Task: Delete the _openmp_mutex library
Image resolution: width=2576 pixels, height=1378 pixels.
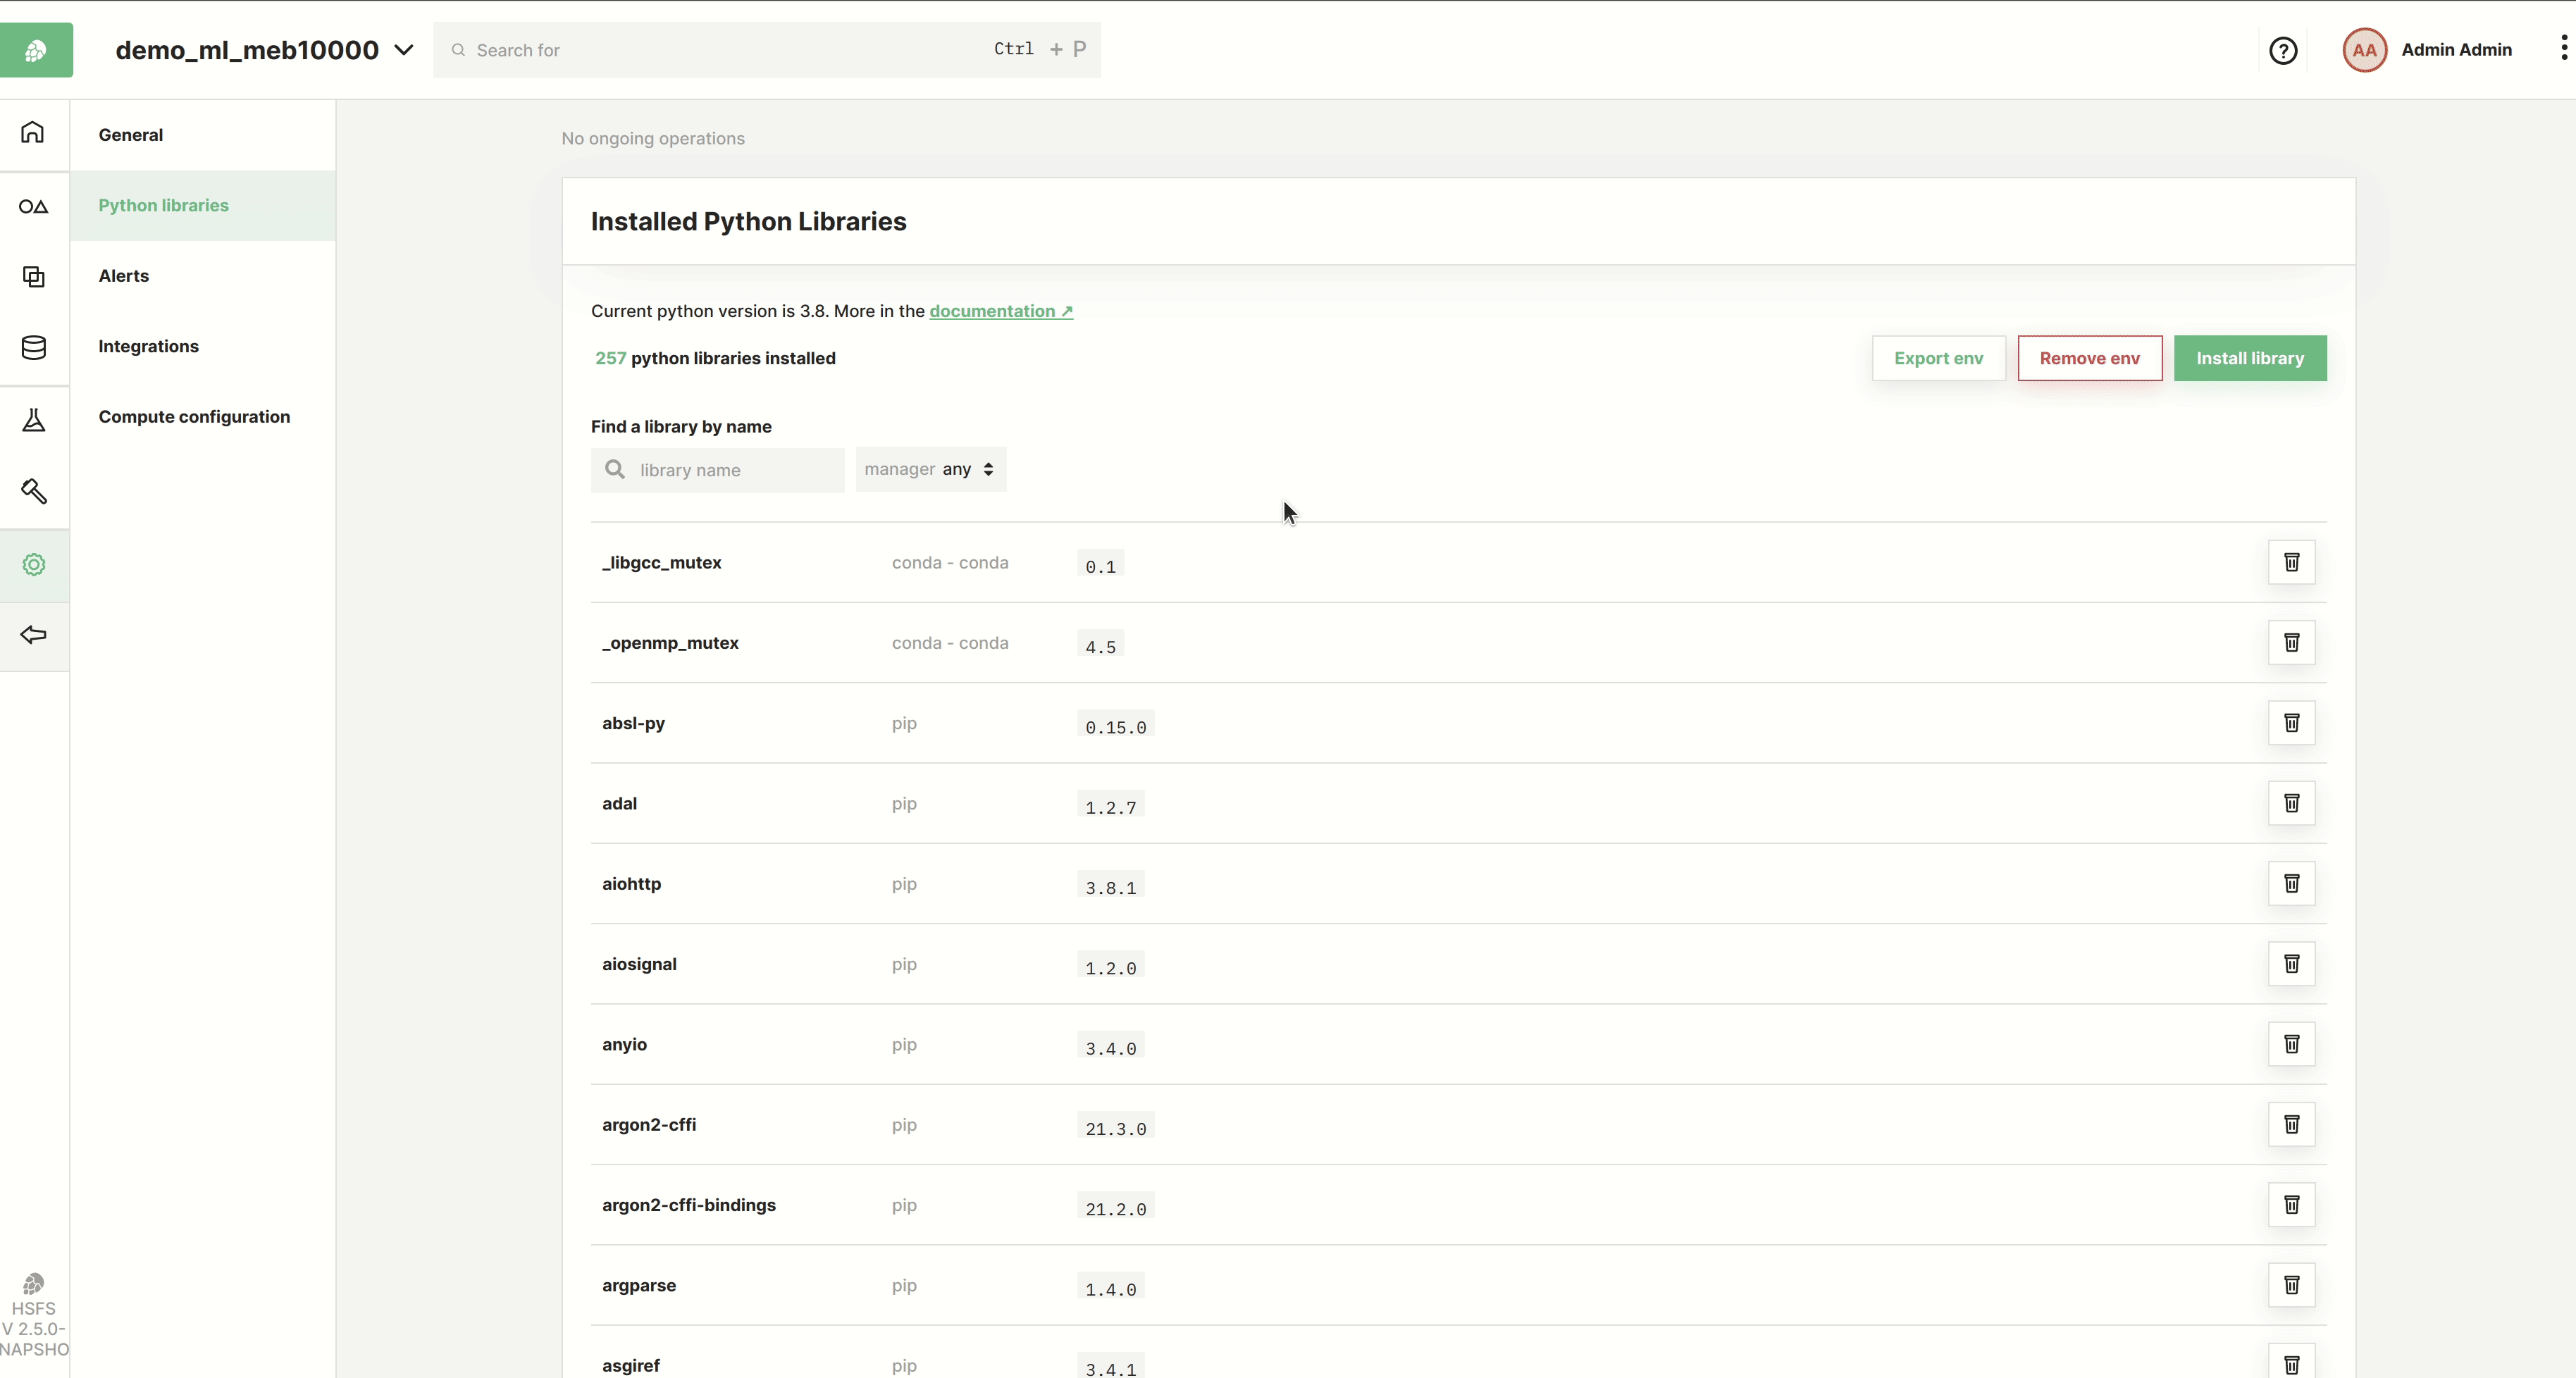Action: click(2291, 642)
